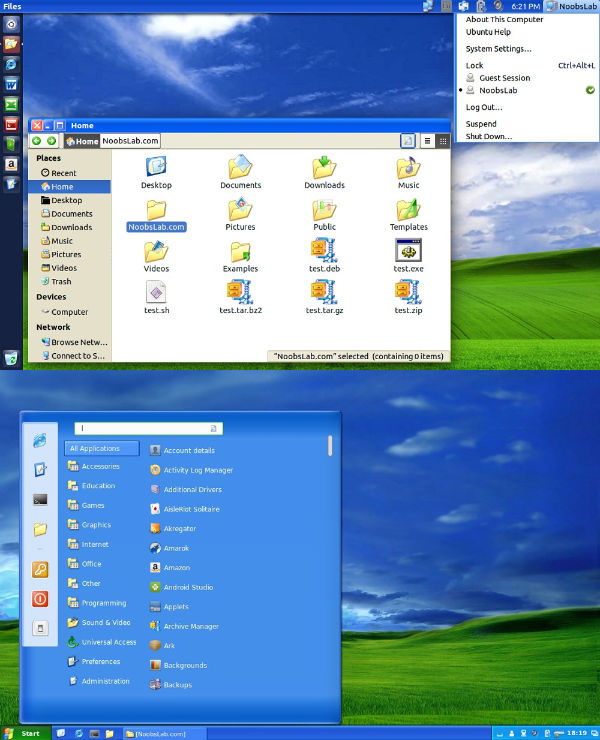Select the test.tar.bz2 archive
600x740 pixels.
pos(240,292)
